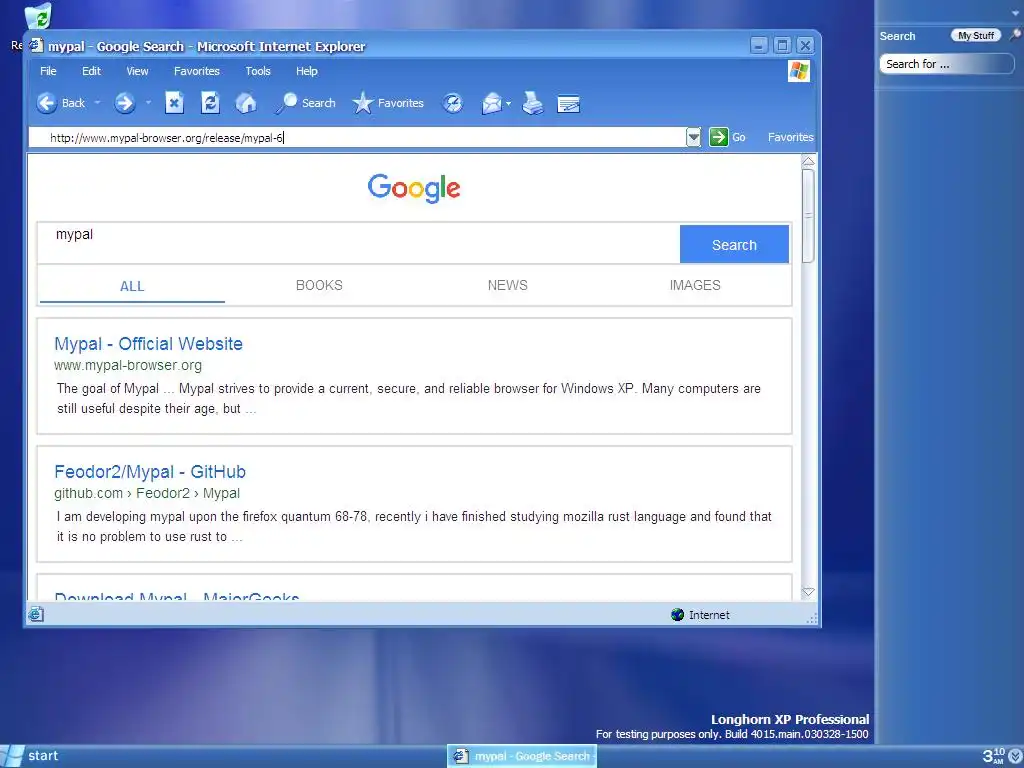This screenshot has height=768, width=1024.
Task: Open the View menu
Action: 137,71
